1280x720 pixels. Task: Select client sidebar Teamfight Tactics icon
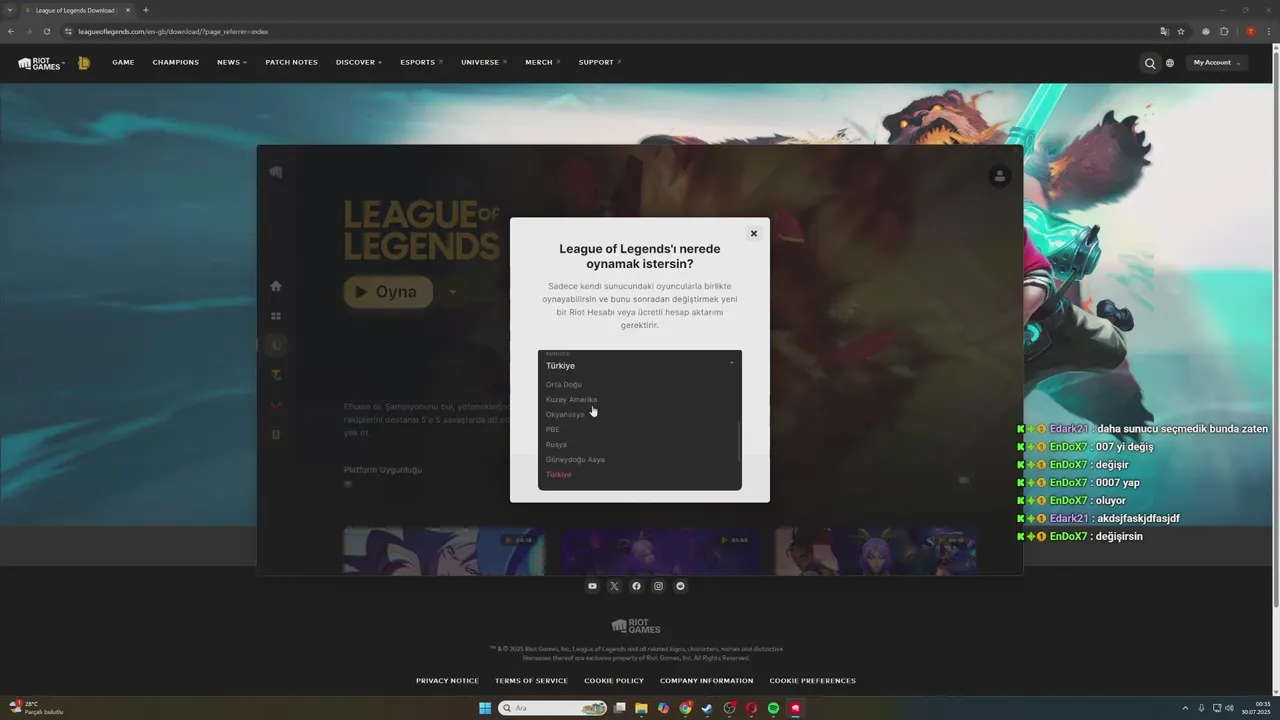click(277, 375)
